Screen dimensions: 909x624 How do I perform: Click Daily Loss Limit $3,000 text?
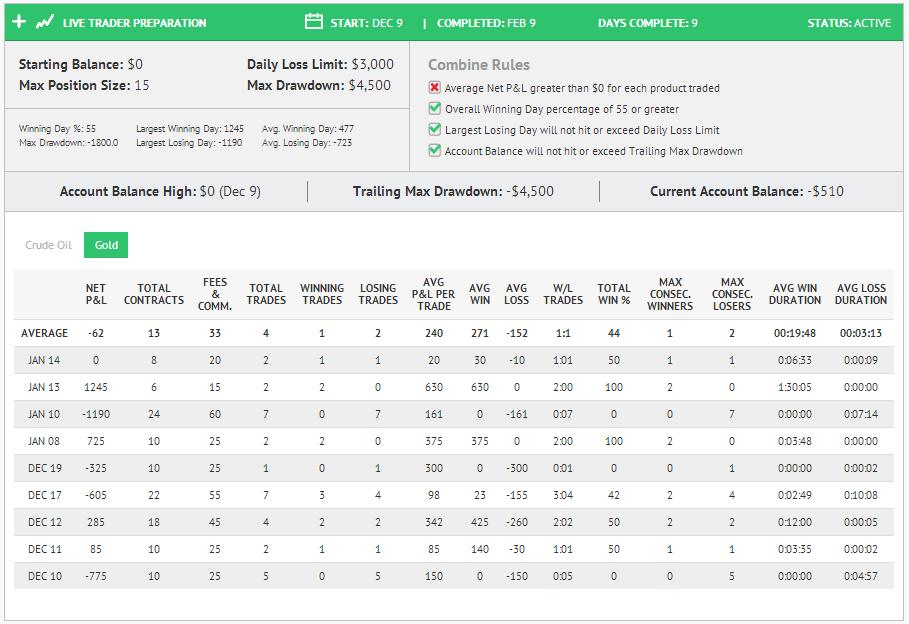320,64
